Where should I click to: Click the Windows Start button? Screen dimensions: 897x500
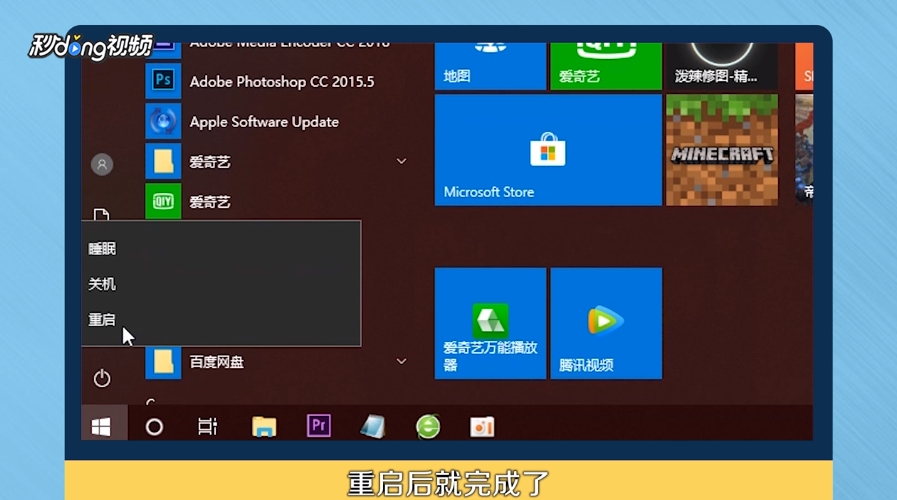tap(102, 426)
